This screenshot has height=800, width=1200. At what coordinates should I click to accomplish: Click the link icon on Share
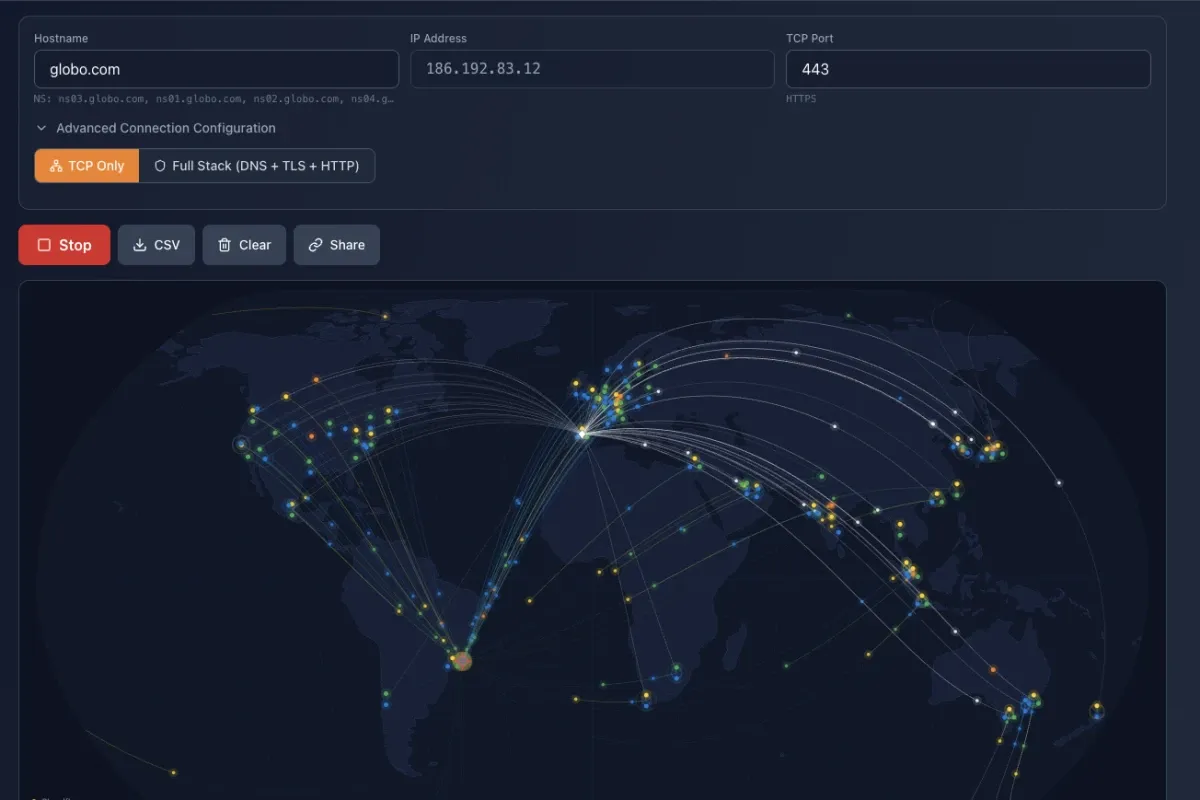pos(316,245)
